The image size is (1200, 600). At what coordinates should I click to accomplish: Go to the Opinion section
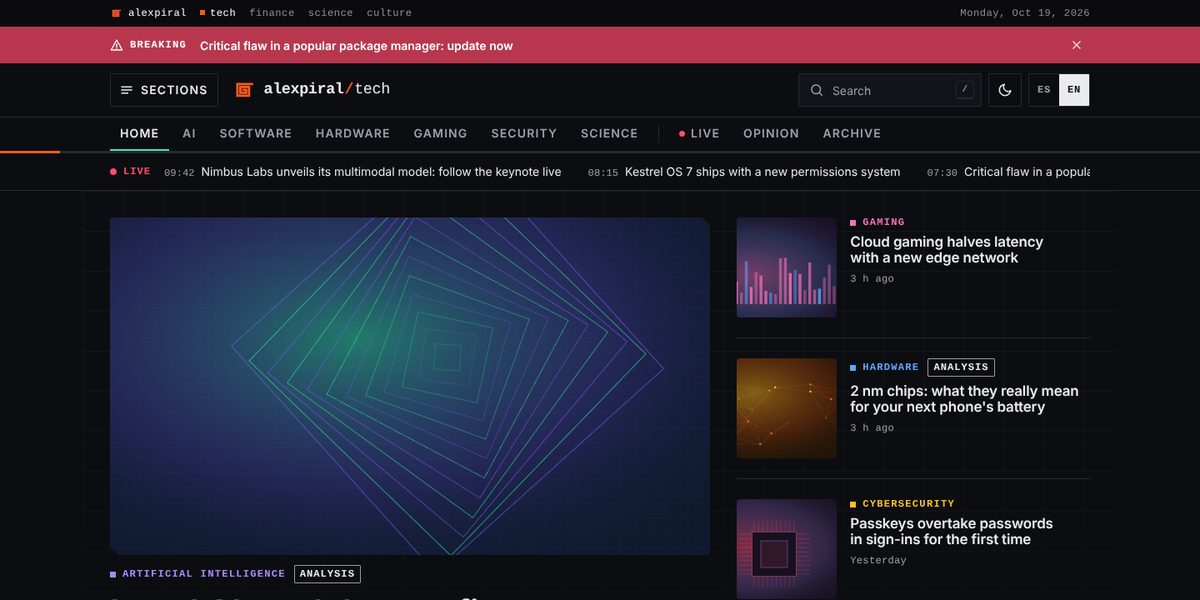771,133
